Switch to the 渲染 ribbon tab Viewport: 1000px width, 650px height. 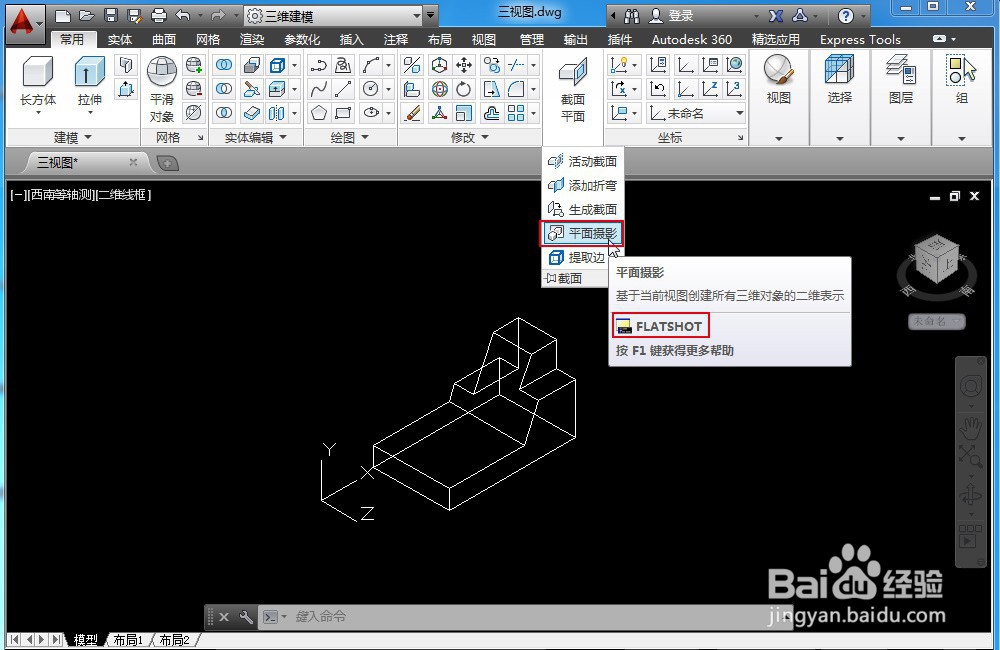252,40
